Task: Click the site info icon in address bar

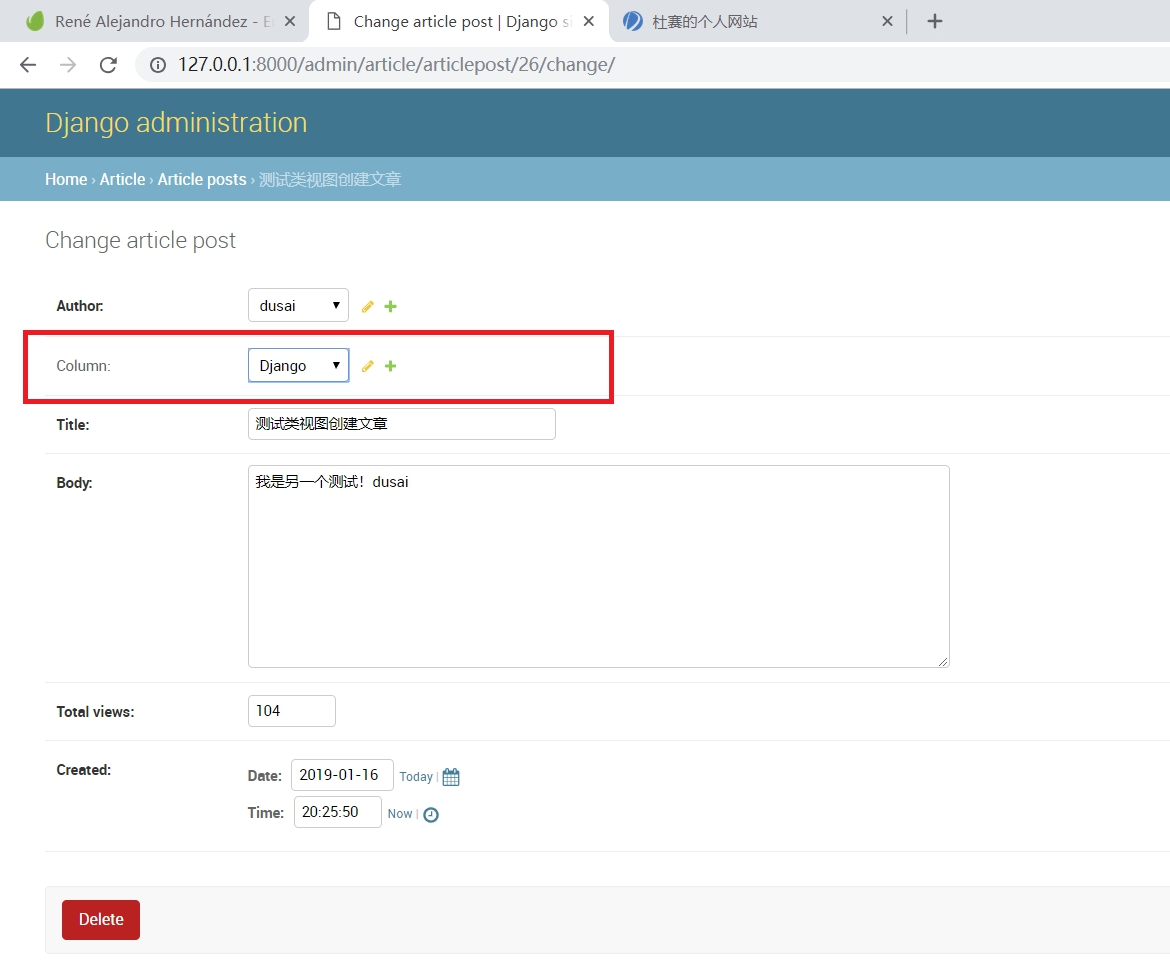Action: pyautogui.click(x=157, y=65)
